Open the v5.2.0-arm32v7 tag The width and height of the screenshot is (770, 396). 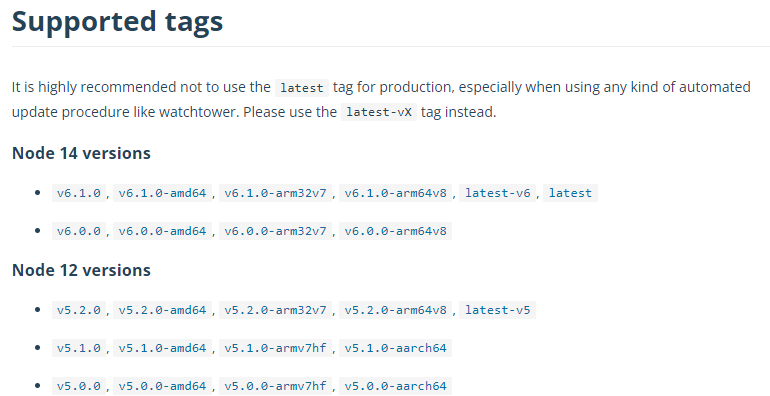275,310
